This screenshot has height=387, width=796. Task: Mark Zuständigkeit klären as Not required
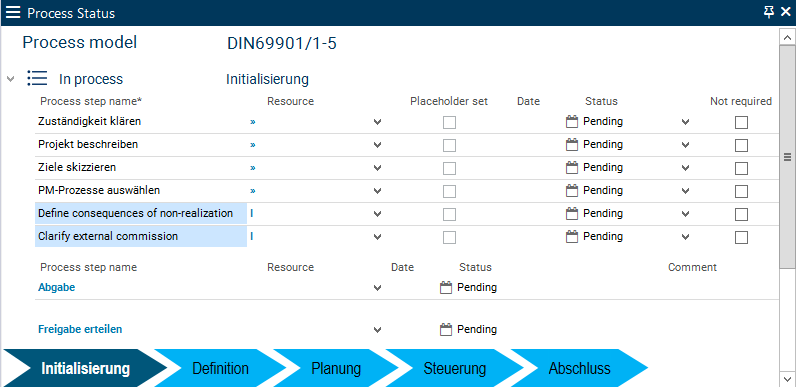pyautogui.click(x=742, y=122)
